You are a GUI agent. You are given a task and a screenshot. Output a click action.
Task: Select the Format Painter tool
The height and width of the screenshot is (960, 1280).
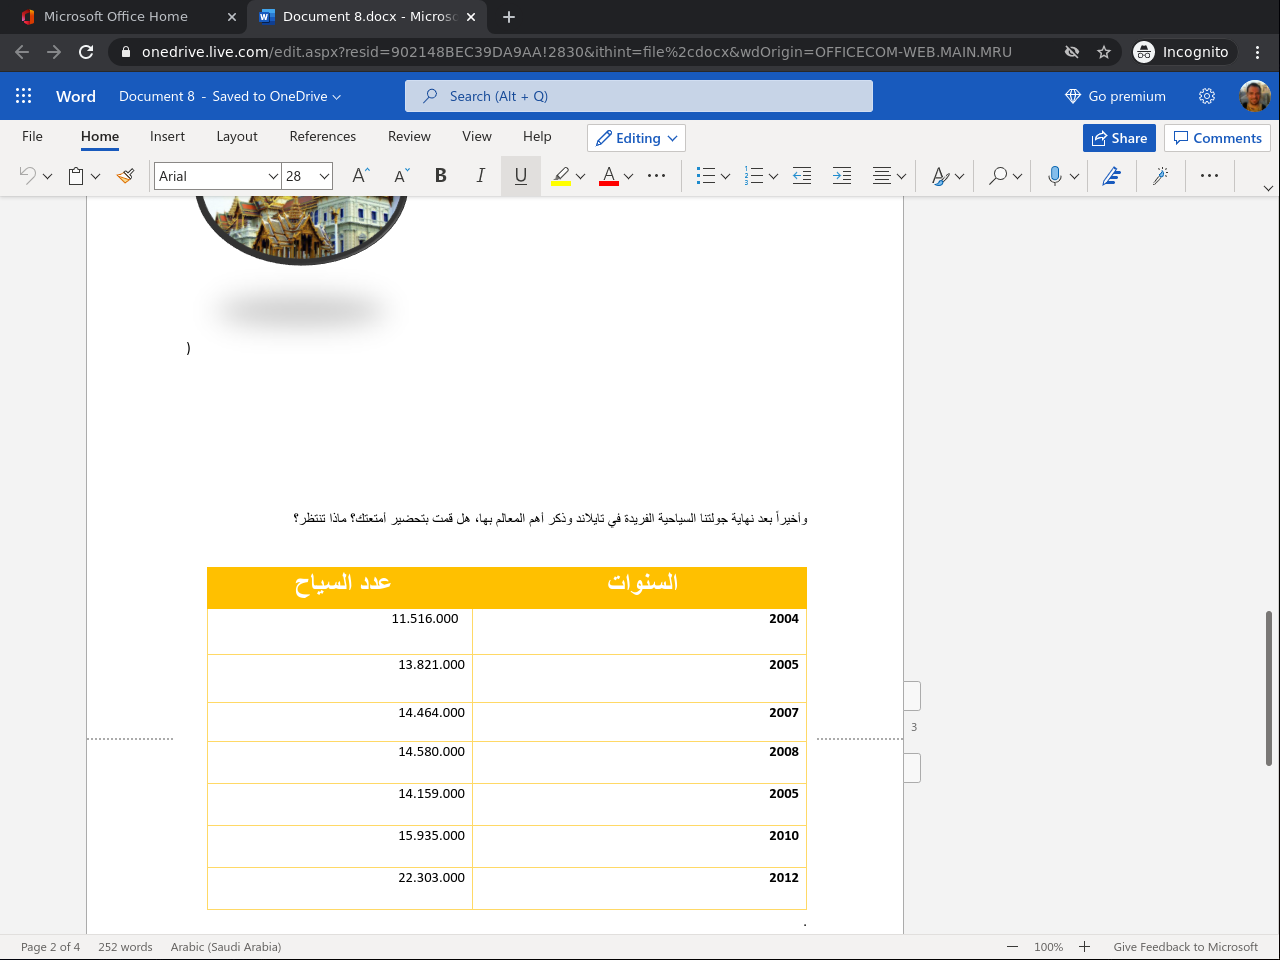coord(125,176)
